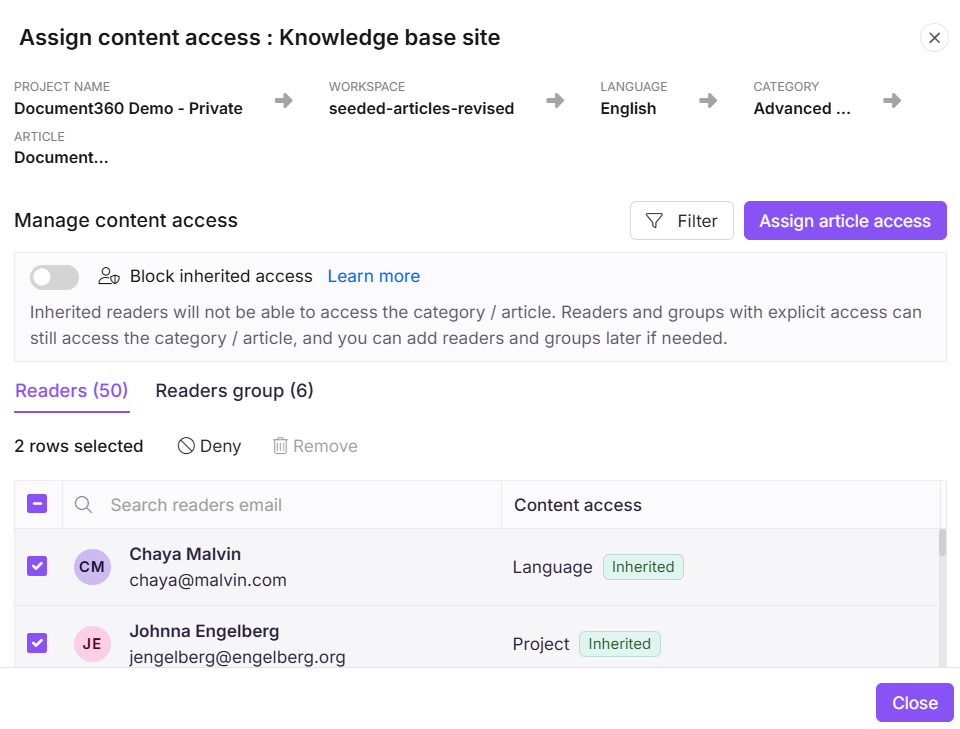960x729 pixels.
Task: Click the email chaya@malvin.com
Action: [208, 580]
